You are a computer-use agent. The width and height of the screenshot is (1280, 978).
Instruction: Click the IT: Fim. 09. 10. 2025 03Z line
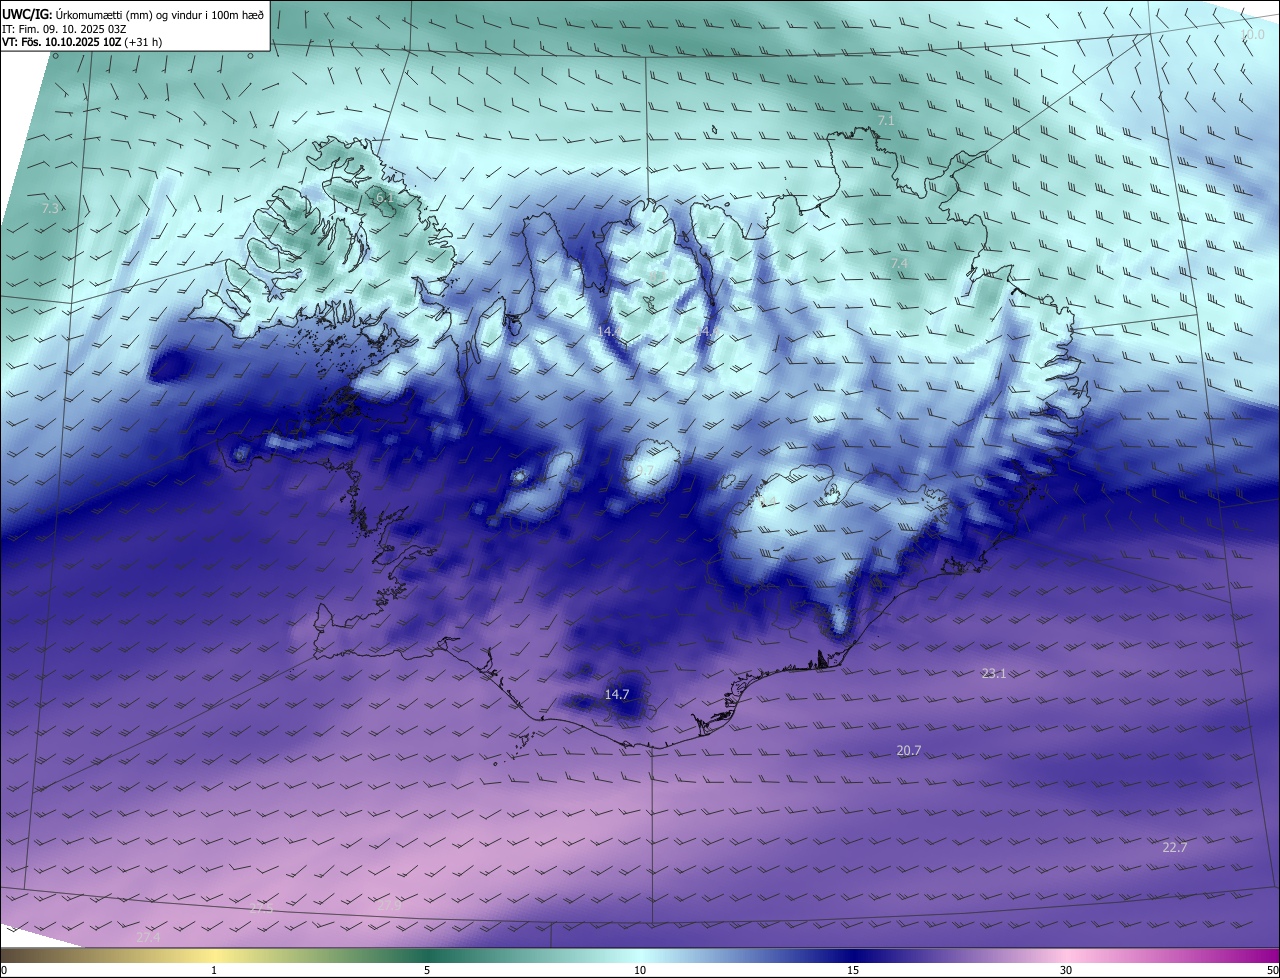(x=64, y=29)
